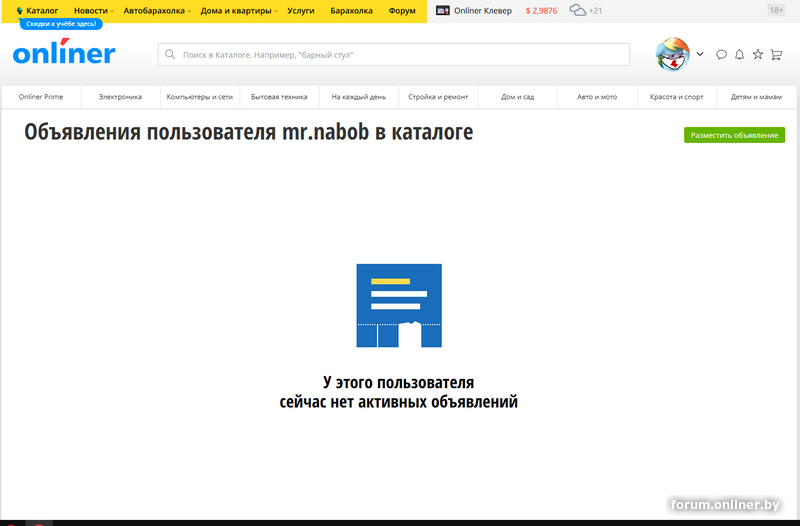This screenshot has width=800, height=526.
Task: Open the chat messages icon
Action: click(721, 54)
